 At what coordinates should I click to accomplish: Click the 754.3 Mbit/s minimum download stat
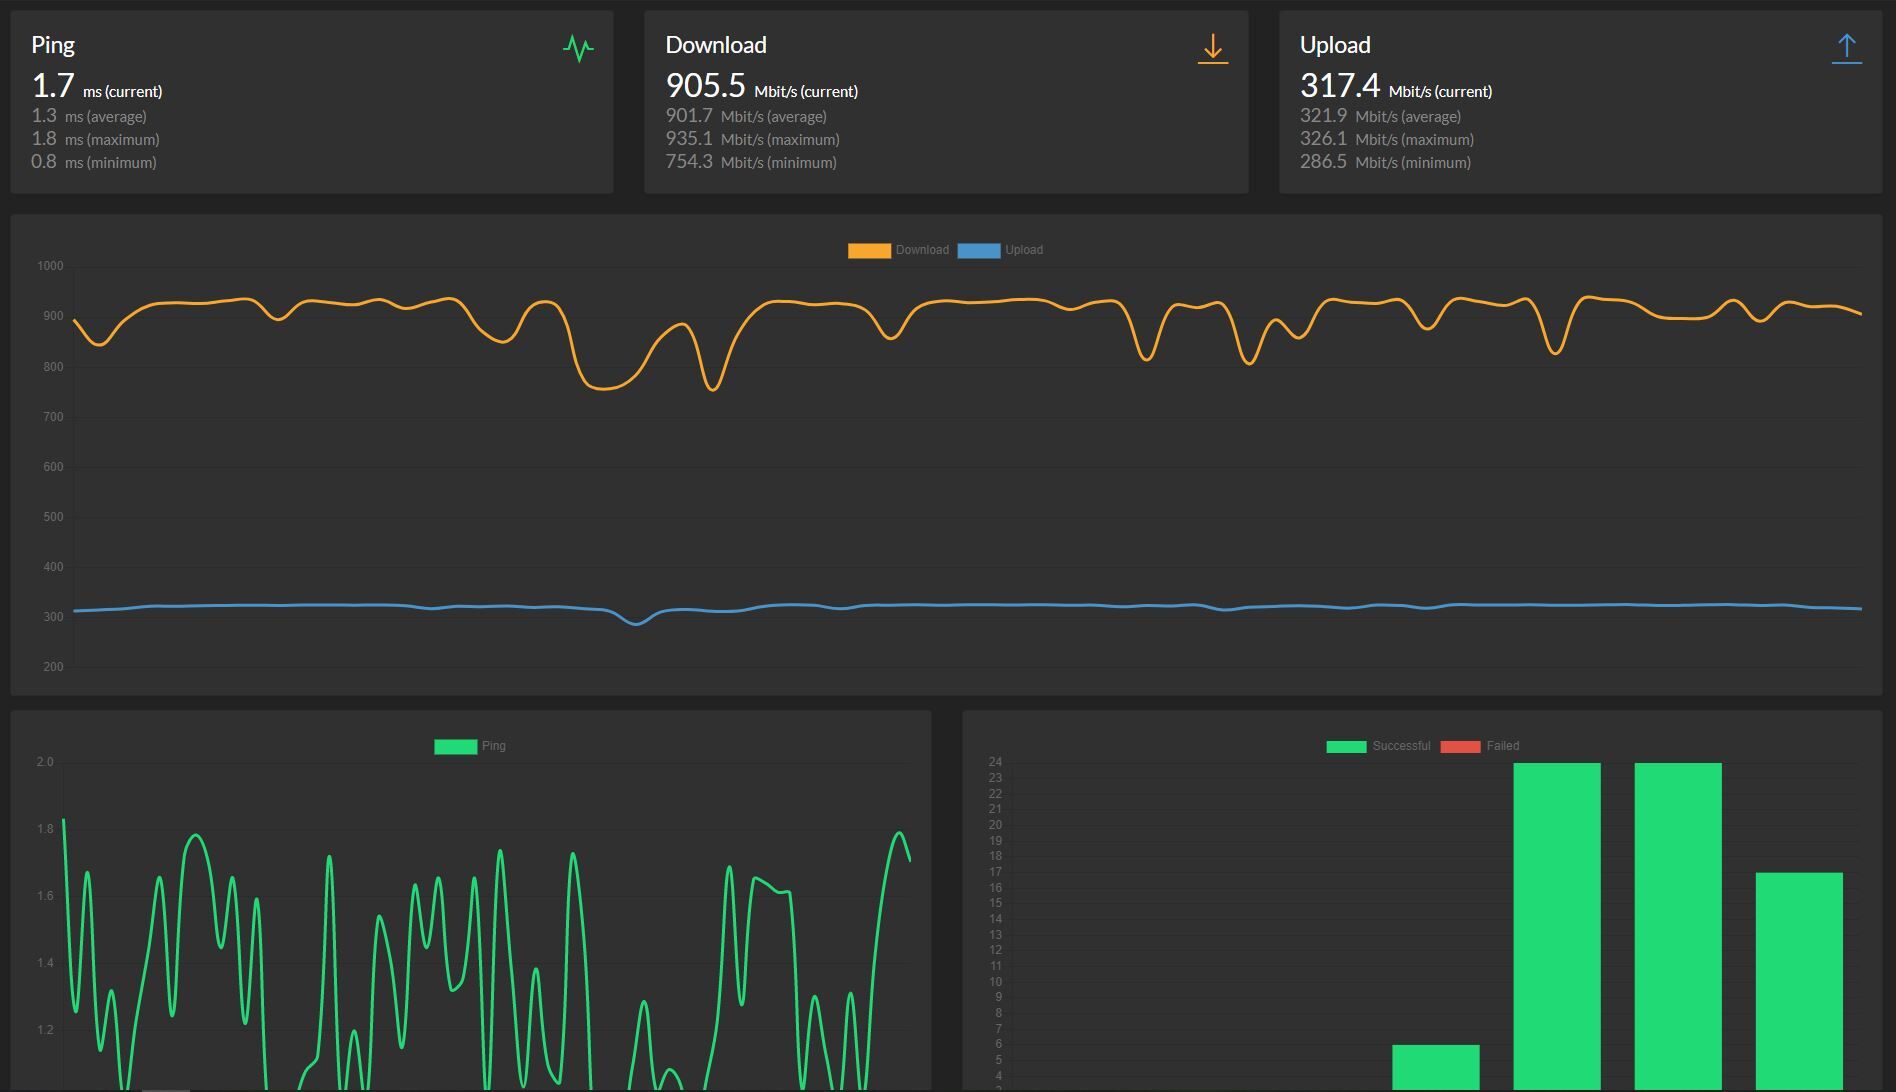751,162
